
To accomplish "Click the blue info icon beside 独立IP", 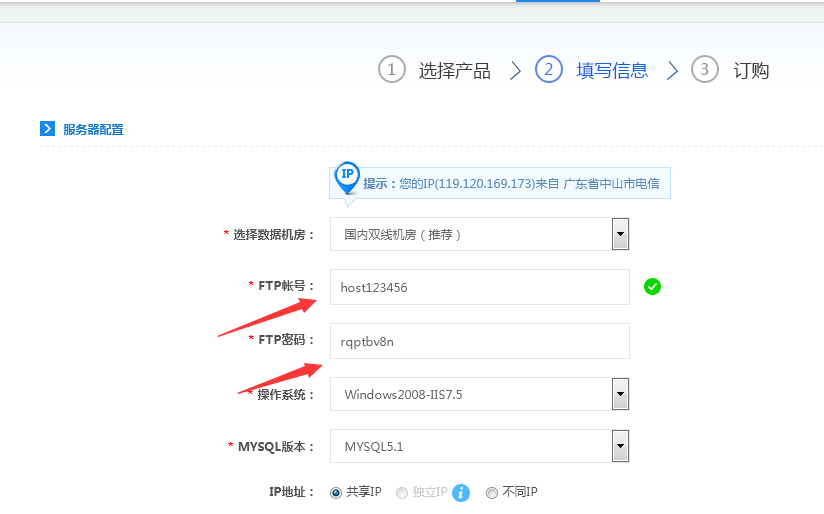I will [461, 493].
